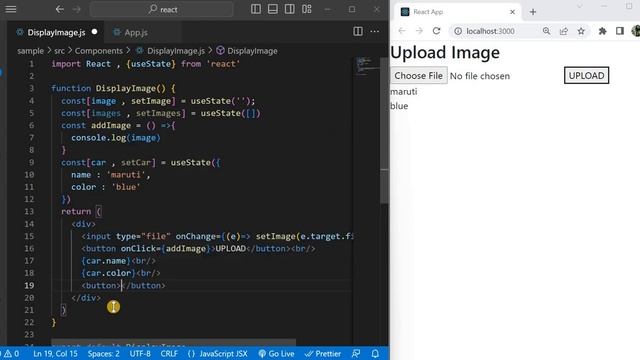
Task: Click the 'blue' text on the web page
Action: (x=399, y=106)
